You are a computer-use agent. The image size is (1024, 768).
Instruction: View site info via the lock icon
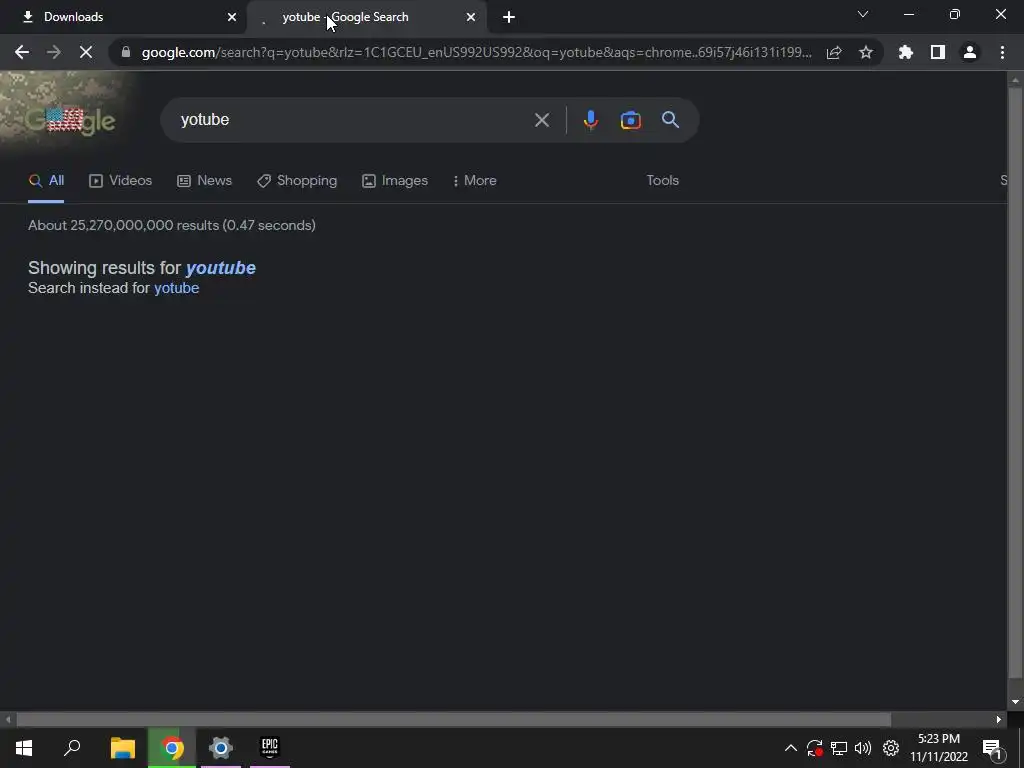pyautogui.click(x=126, y=52)
